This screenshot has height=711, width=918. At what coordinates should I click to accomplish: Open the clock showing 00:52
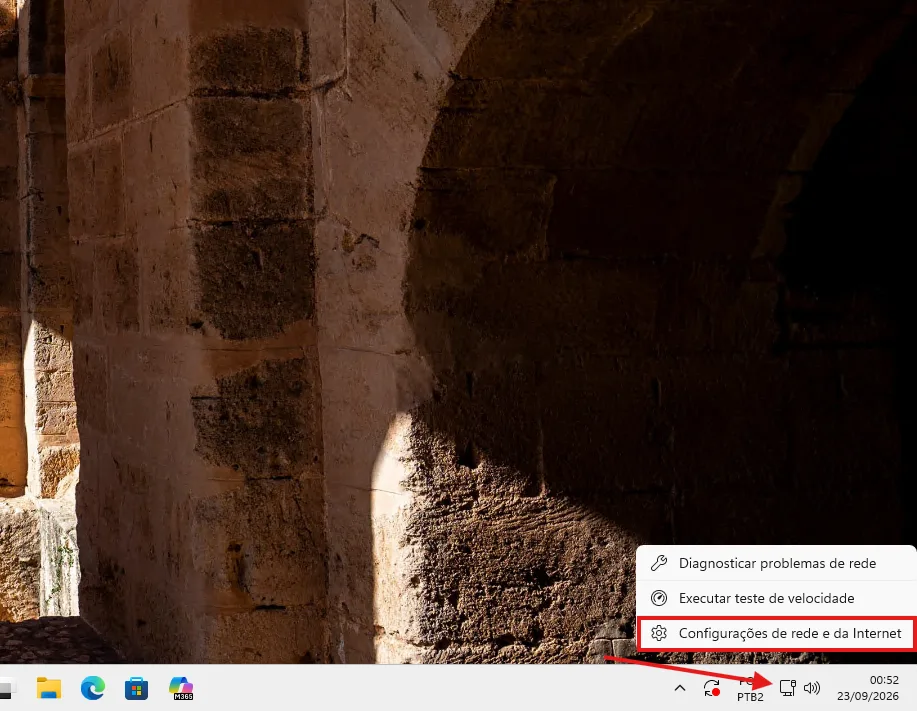[884, 680]
